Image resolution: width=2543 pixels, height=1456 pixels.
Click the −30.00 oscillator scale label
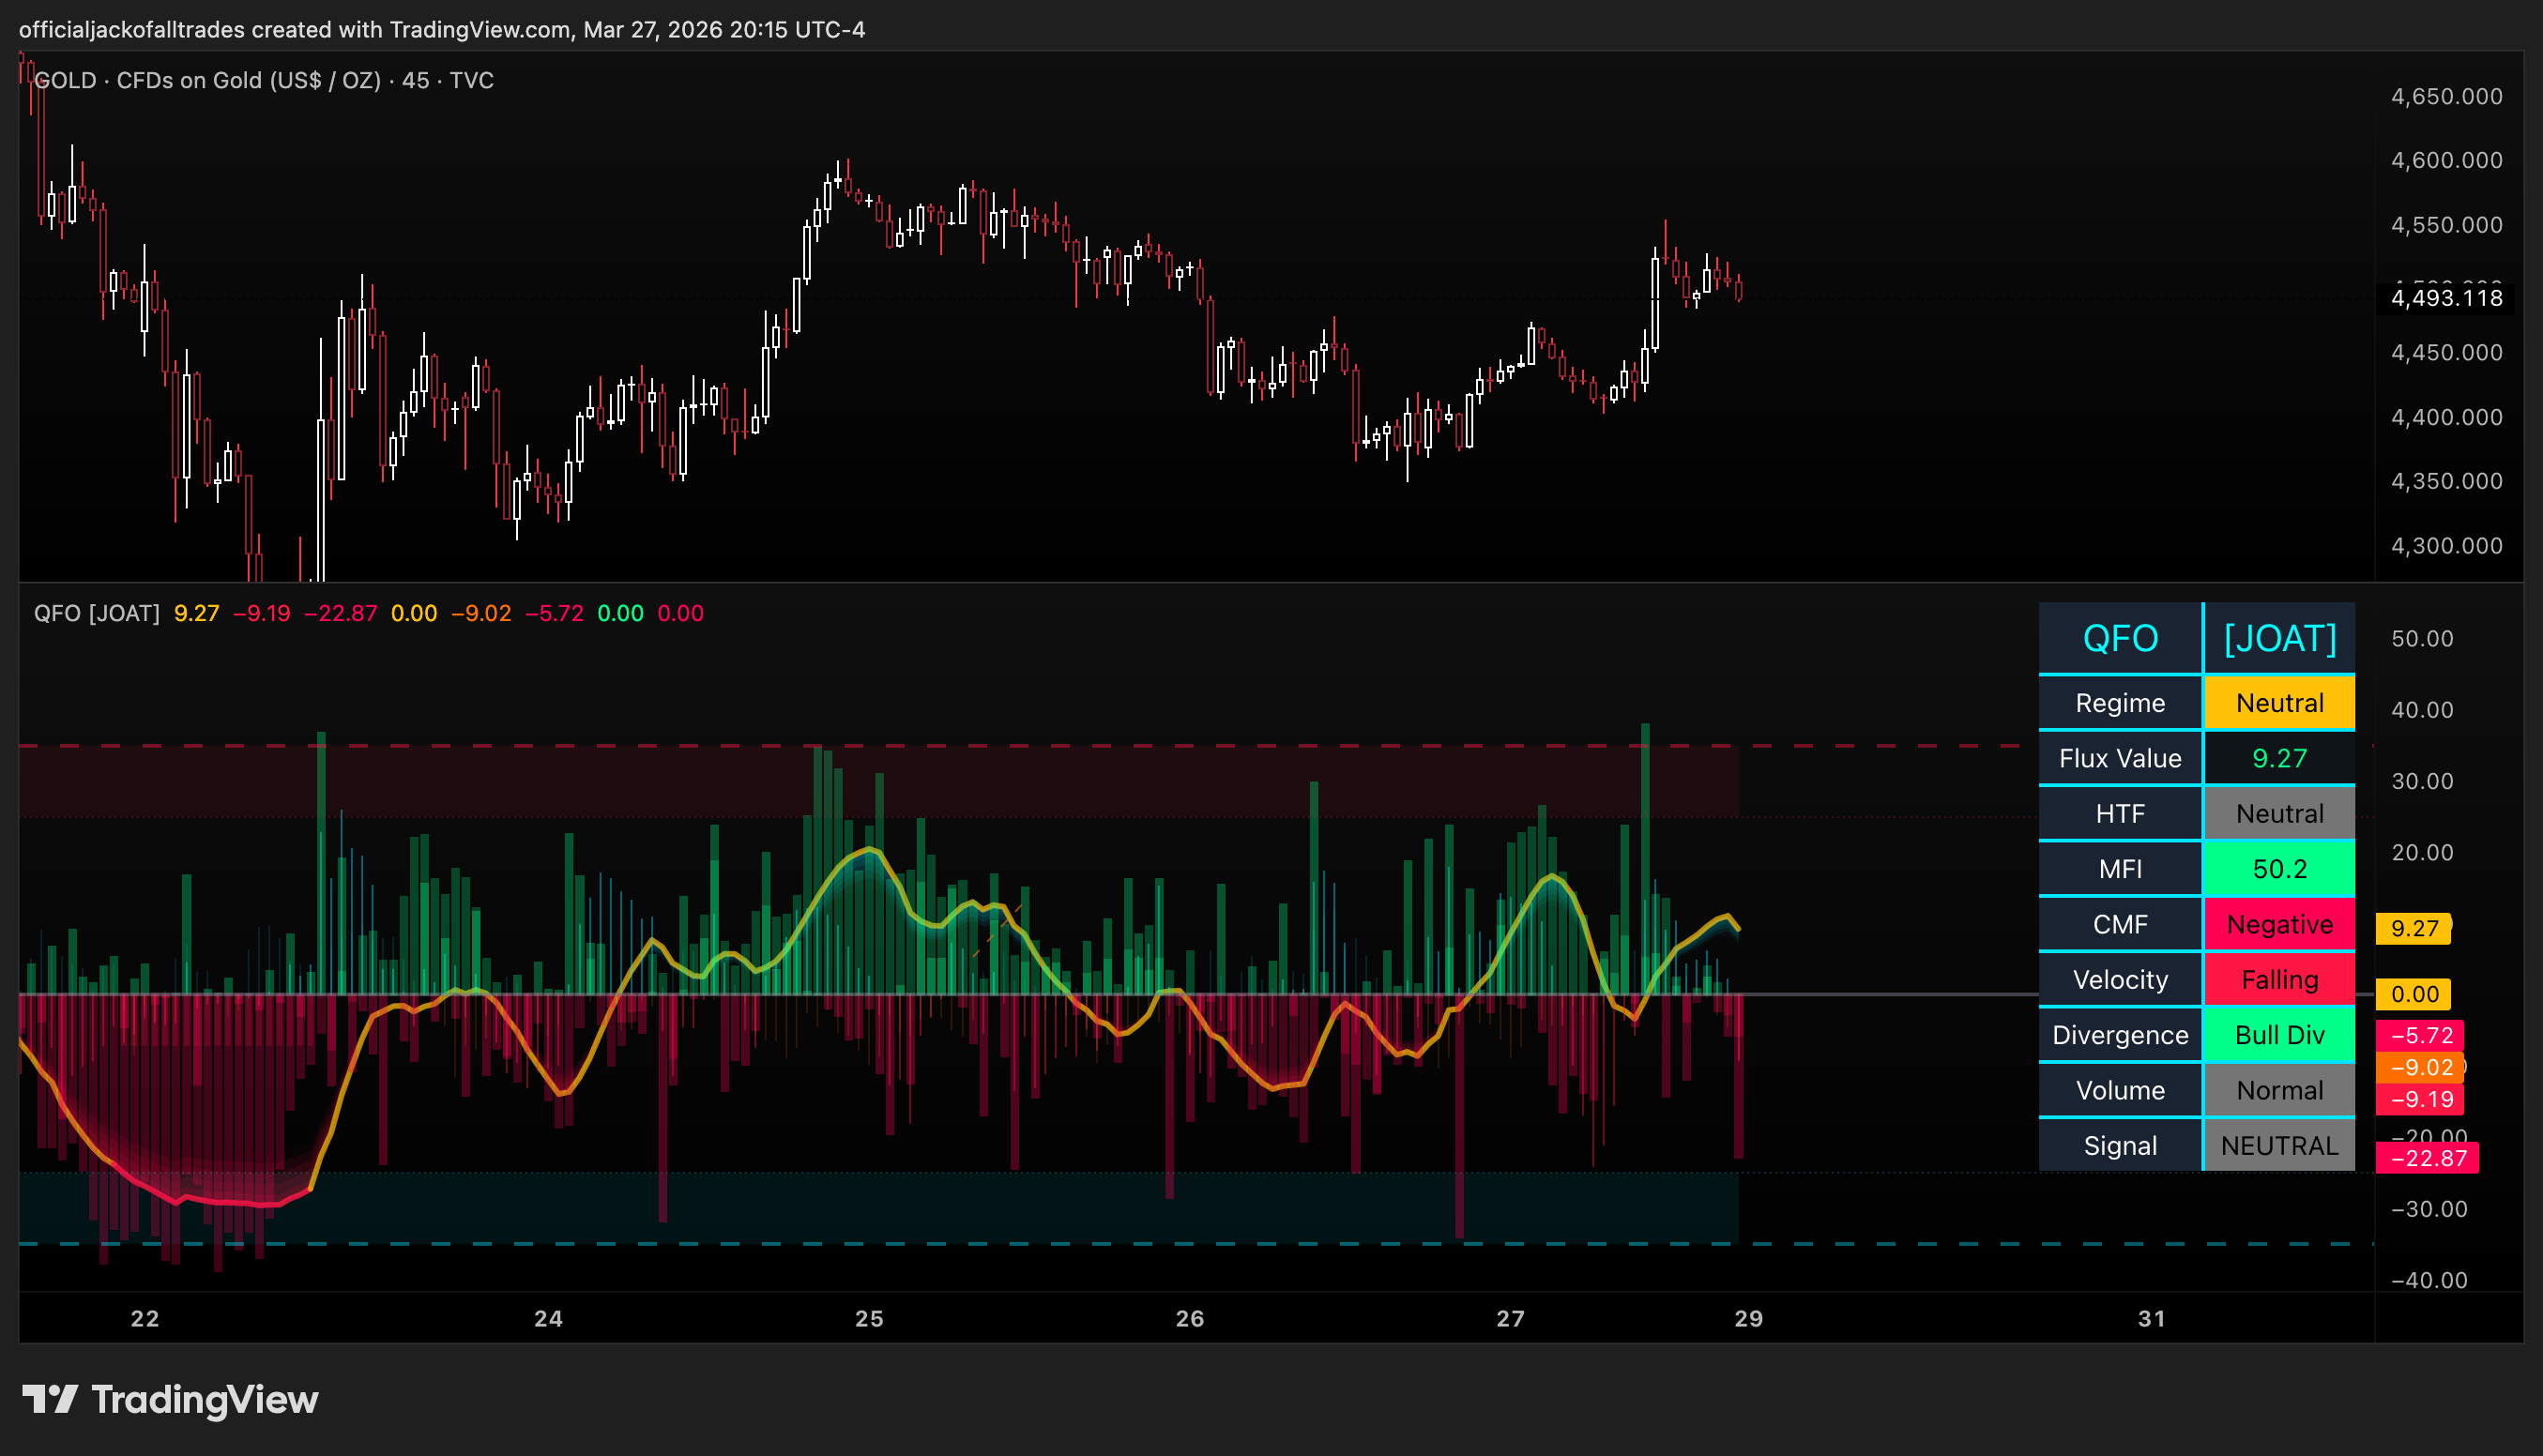2429,1209
